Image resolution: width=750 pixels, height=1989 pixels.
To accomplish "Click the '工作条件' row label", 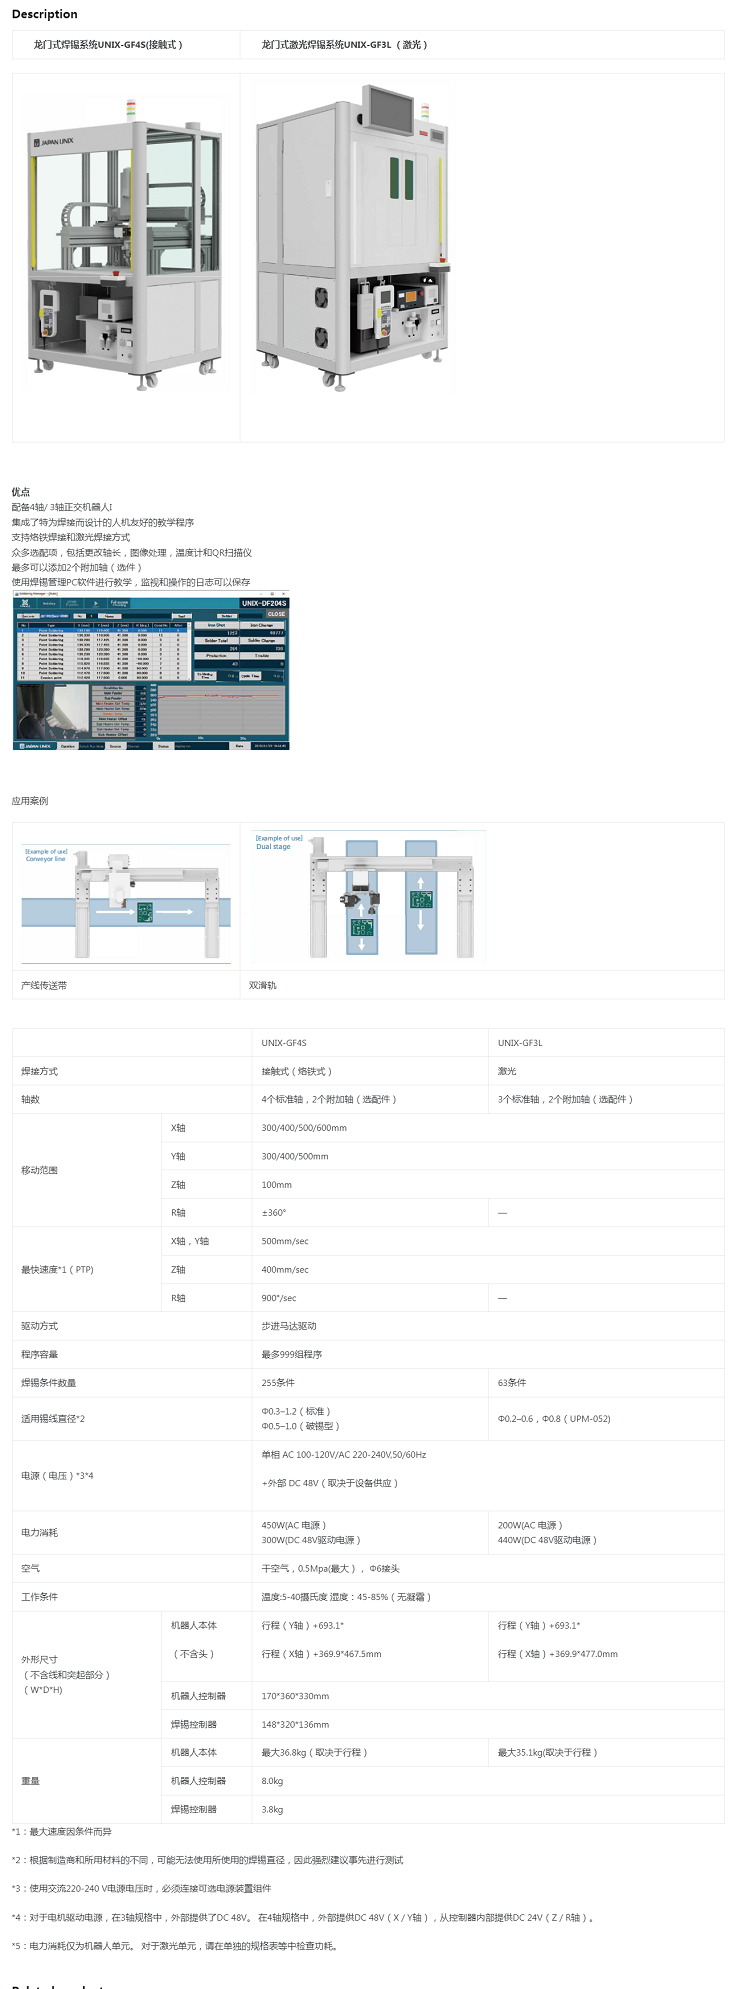I will (40, 1597).
